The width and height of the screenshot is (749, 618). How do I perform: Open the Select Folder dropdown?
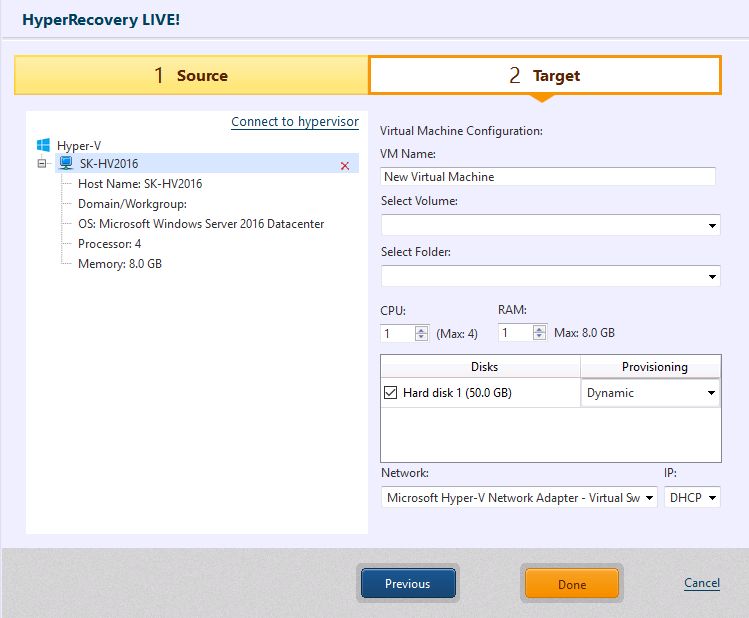712,277
